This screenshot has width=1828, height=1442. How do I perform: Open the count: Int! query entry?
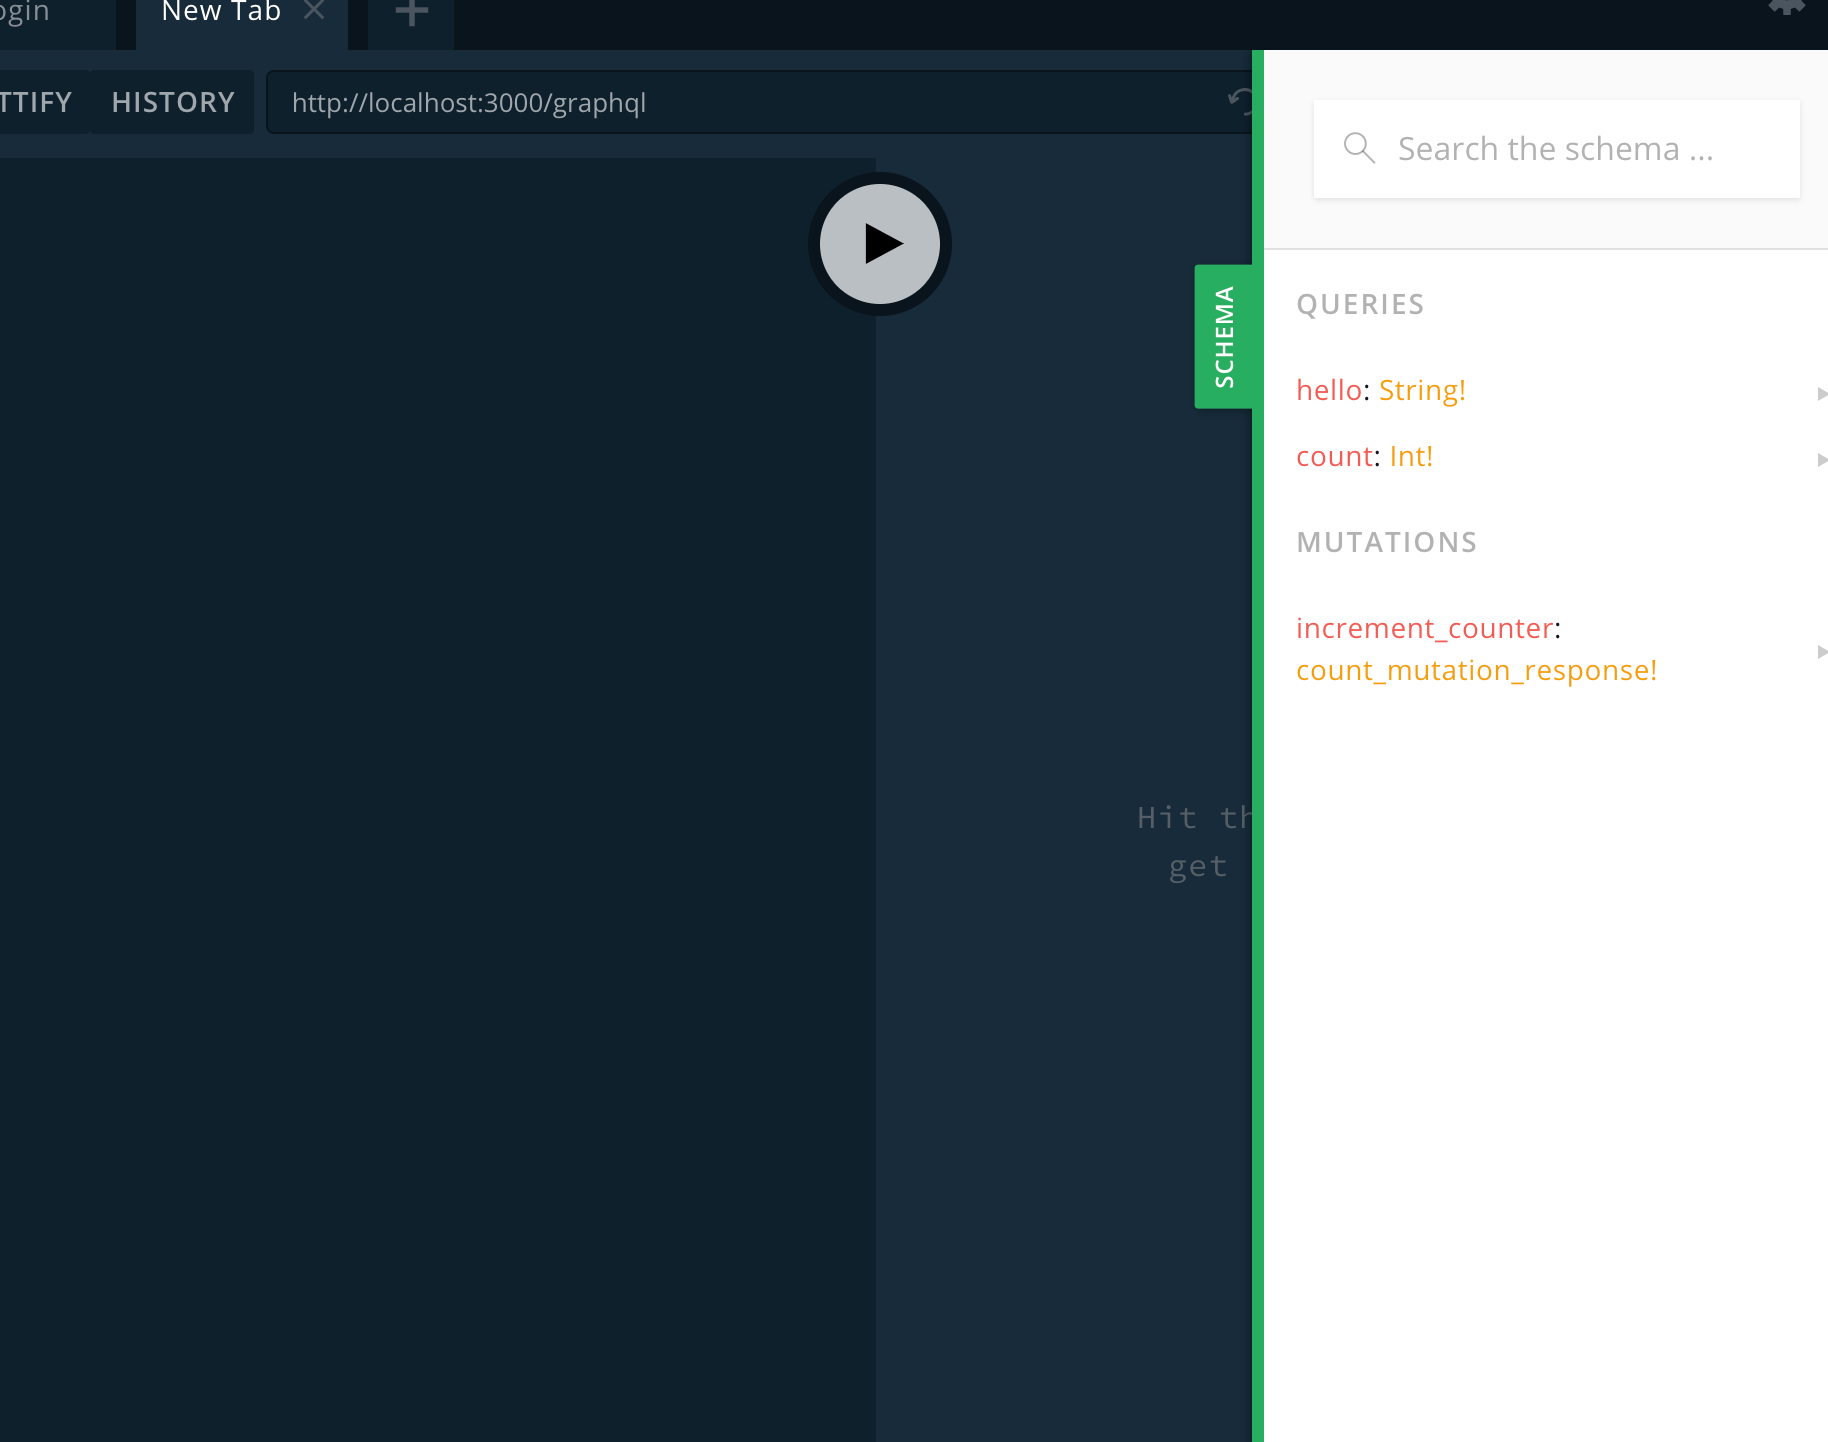tap(1546, 456)
